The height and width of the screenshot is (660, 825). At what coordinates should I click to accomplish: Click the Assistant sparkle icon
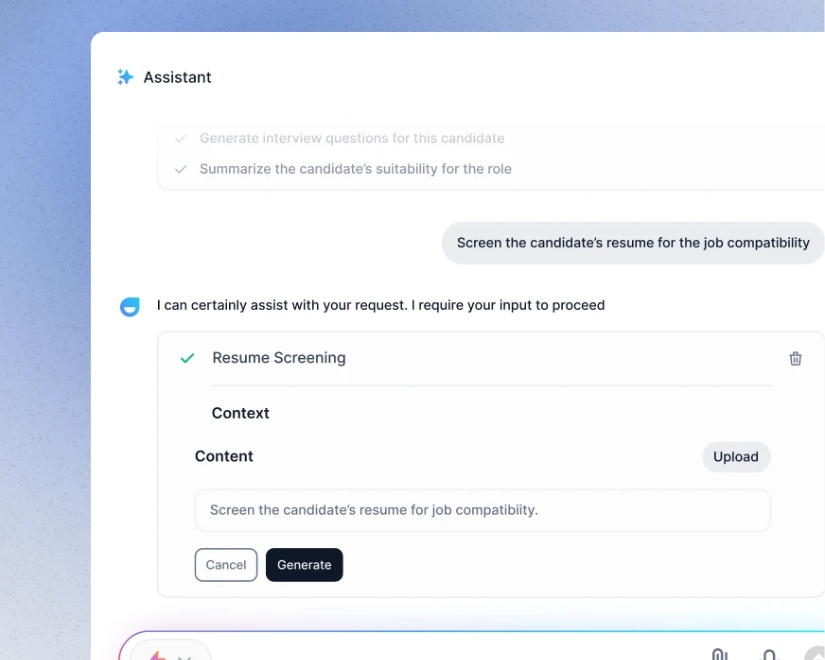tap(125, 77)
